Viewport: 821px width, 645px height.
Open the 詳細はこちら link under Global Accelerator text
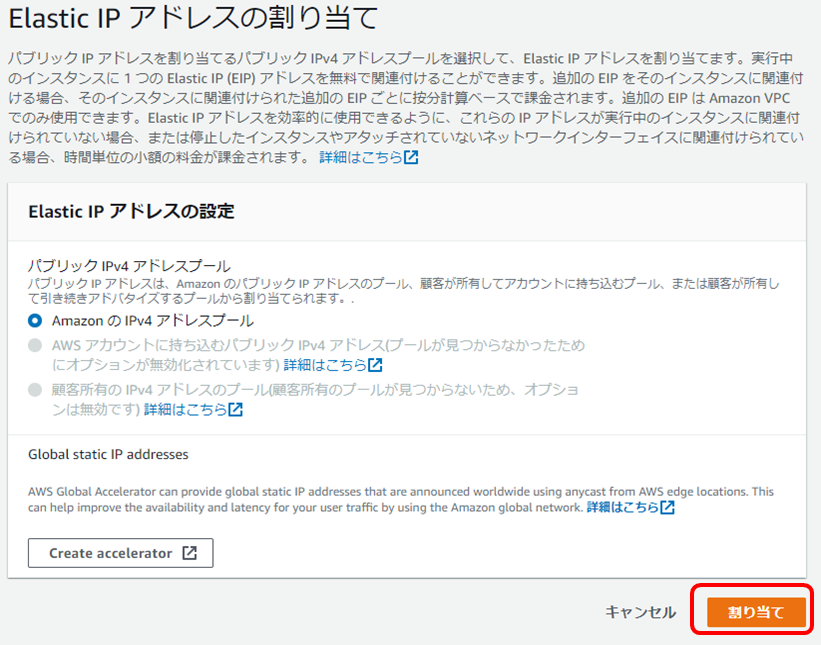coord(630,507)
